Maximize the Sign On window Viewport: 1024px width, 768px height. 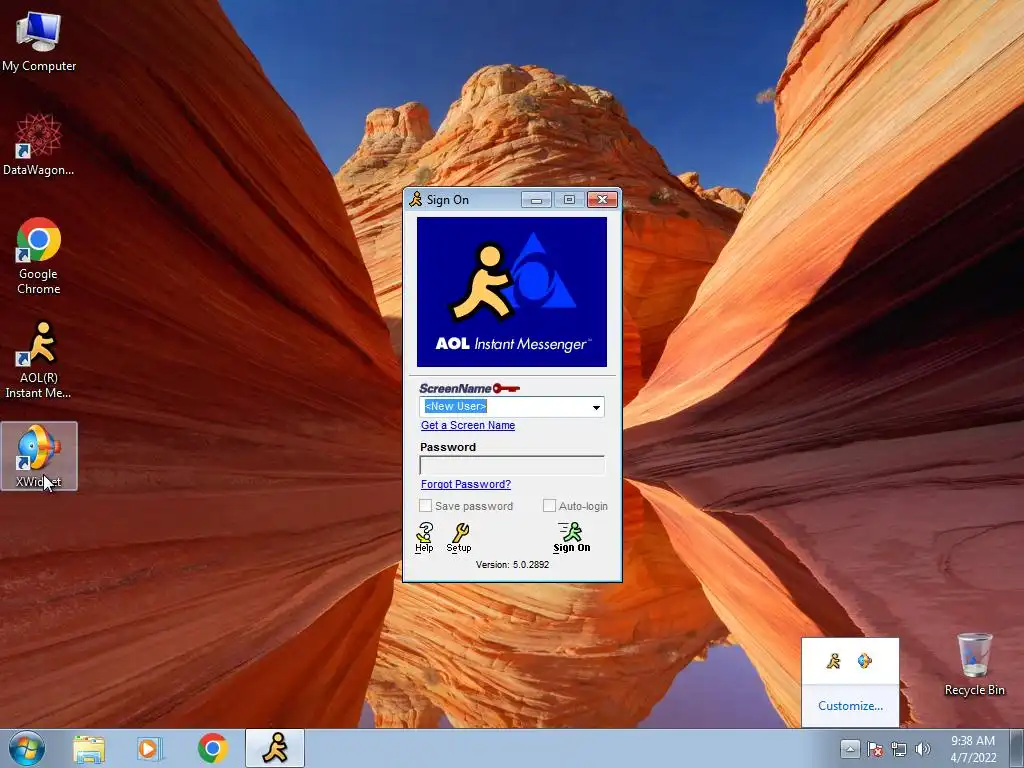(569, 199)
